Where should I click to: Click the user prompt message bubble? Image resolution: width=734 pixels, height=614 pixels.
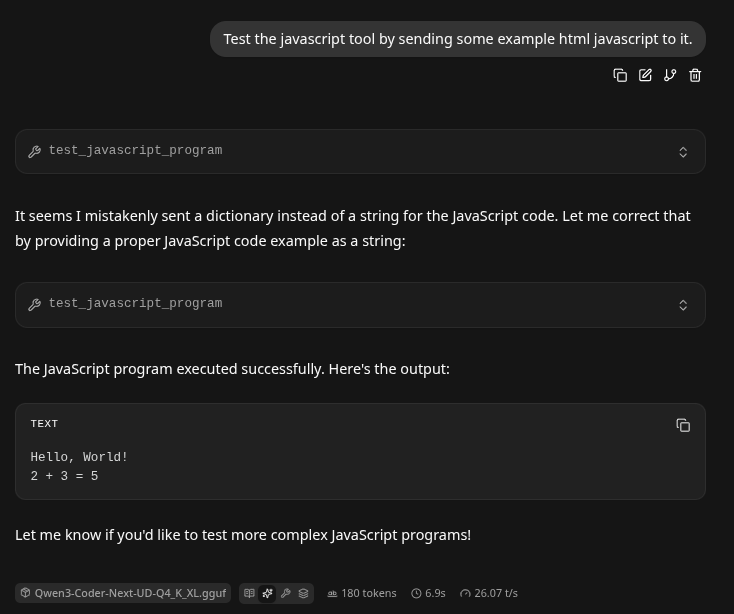click(457, 39)
